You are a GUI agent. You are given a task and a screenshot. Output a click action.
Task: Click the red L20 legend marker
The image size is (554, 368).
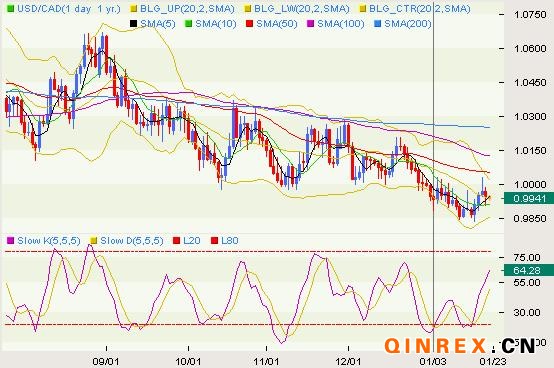click(177, 241)
